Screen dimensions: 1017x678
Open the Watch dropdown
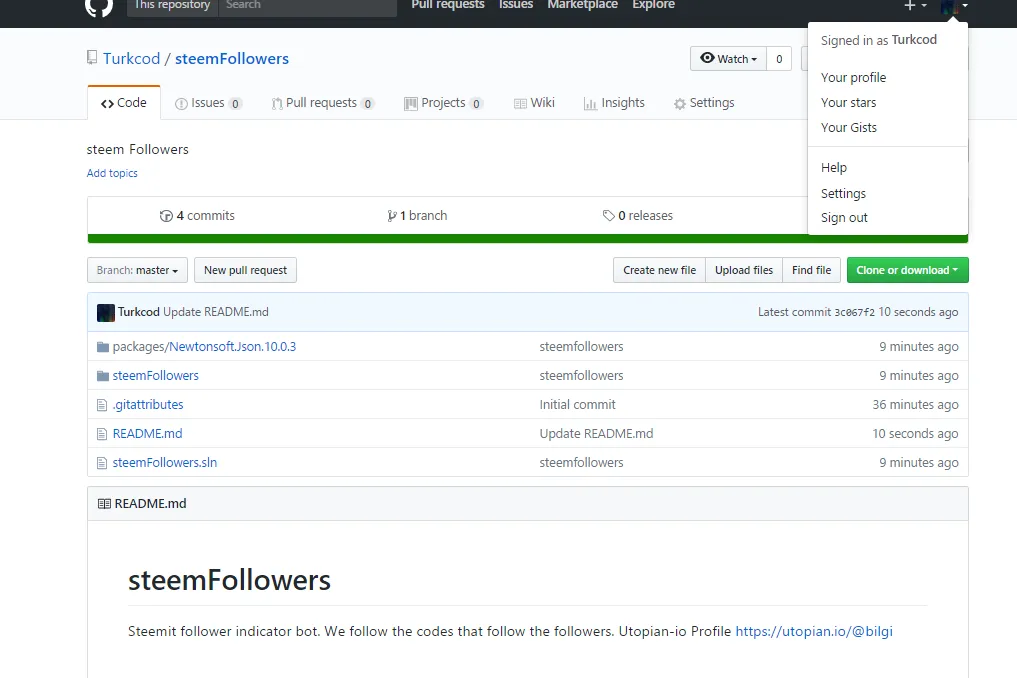(x=728, y=59)
